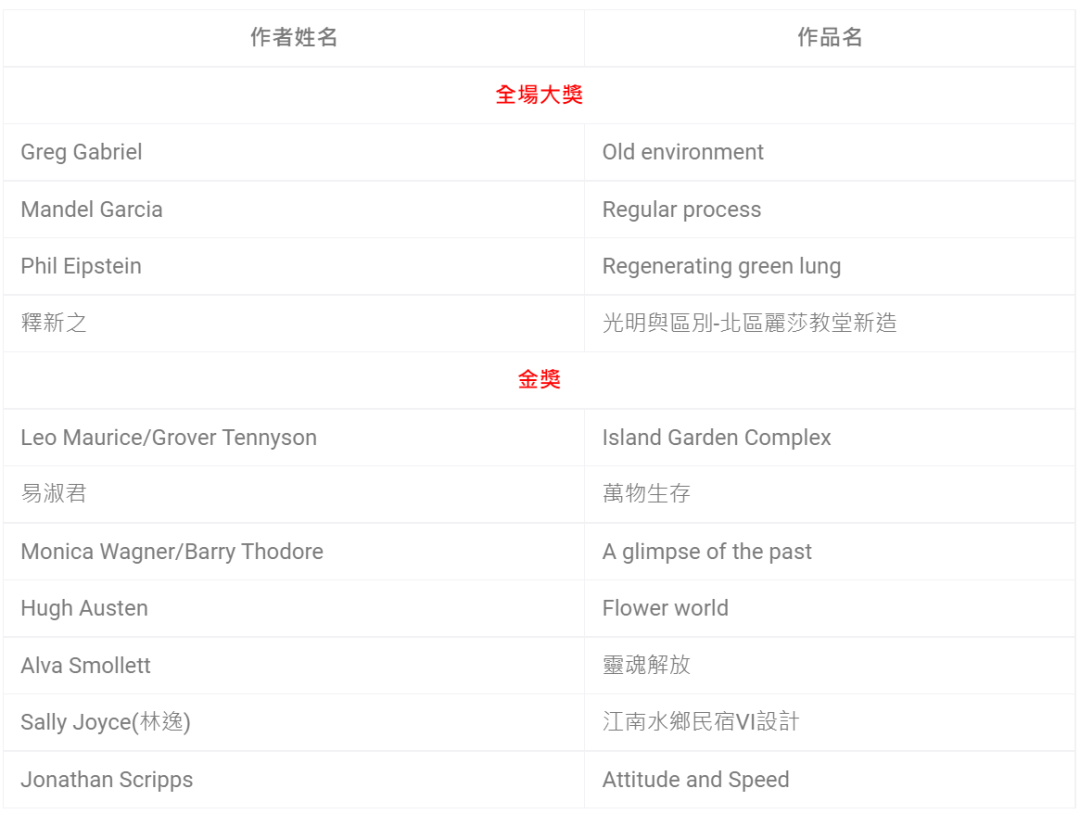Screen dimensions: 1080x814
Task: Select authors Leo Maurice/Grover Tennyson
Action: [x=169, y=438]
